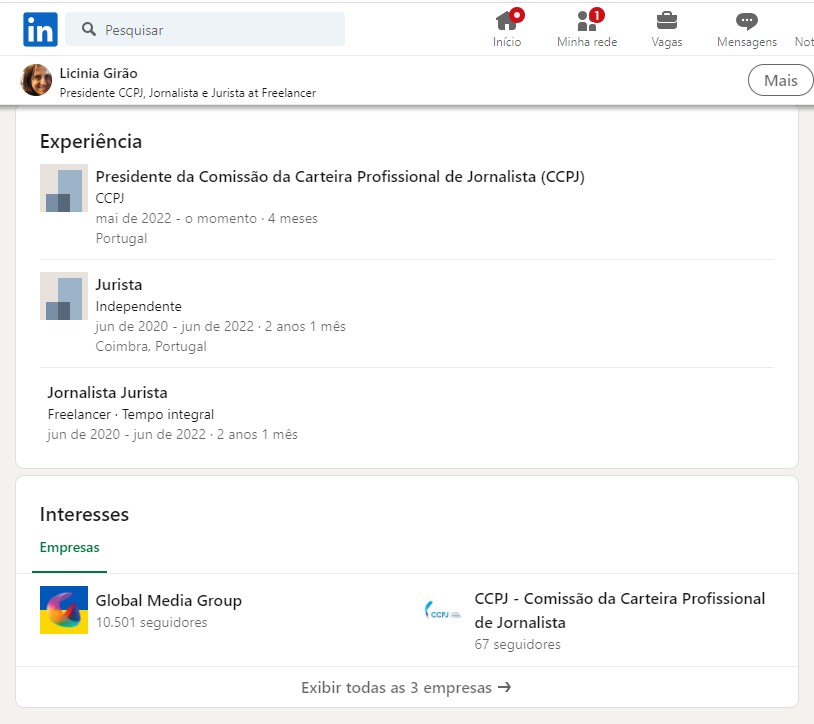Select the Empresas tab
This screenshot has height=724, width=814.
pos(69,548)
